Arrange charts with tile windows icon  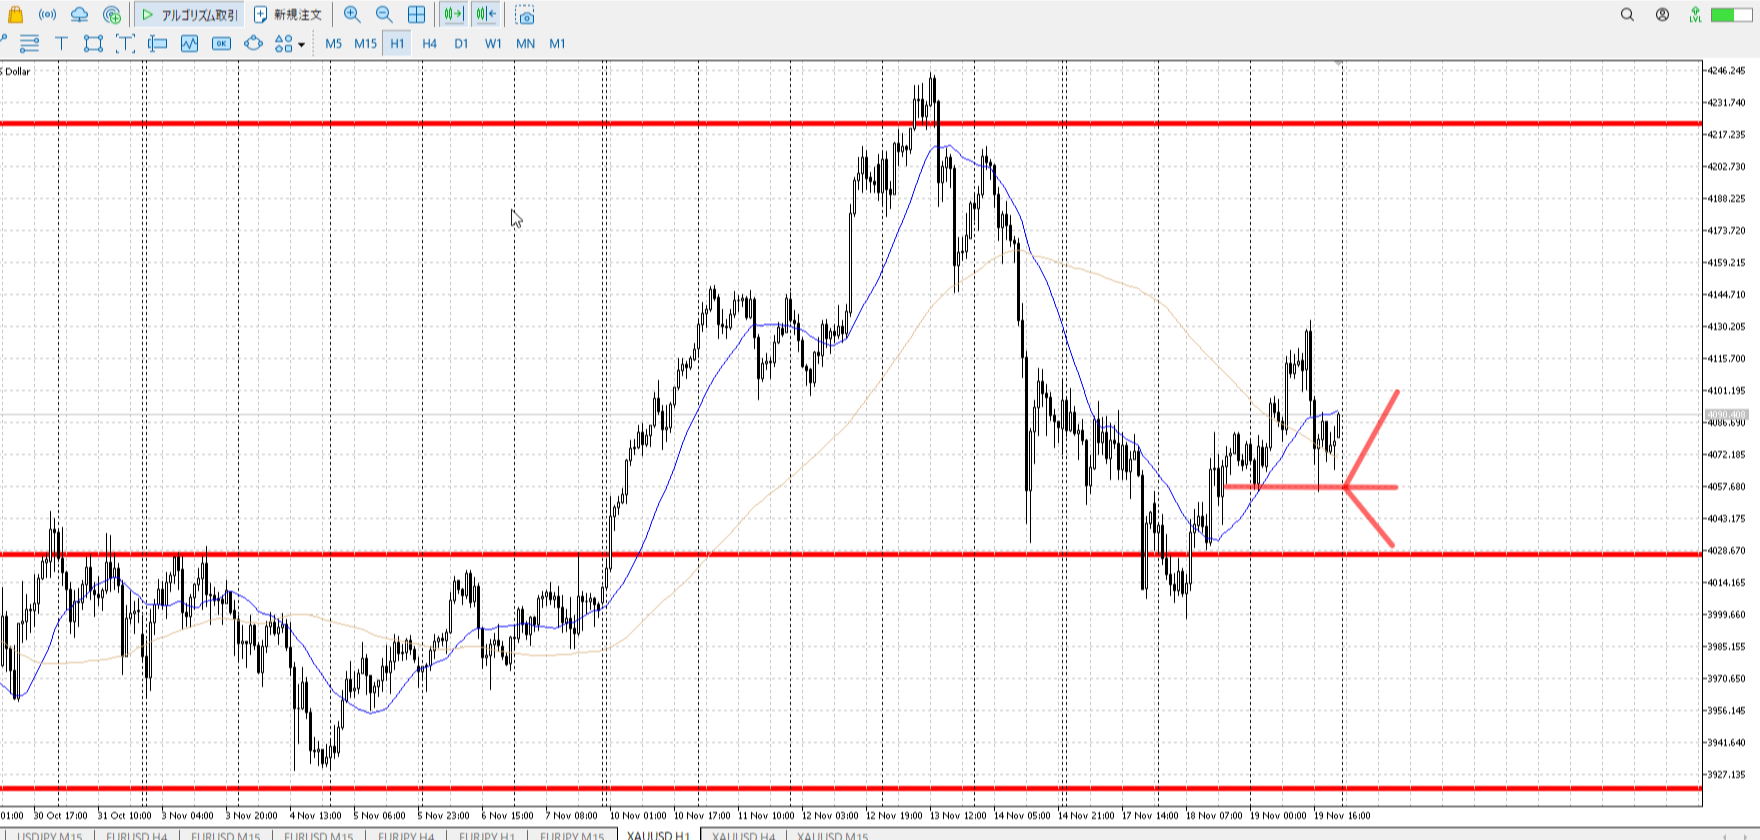[416, 15]
